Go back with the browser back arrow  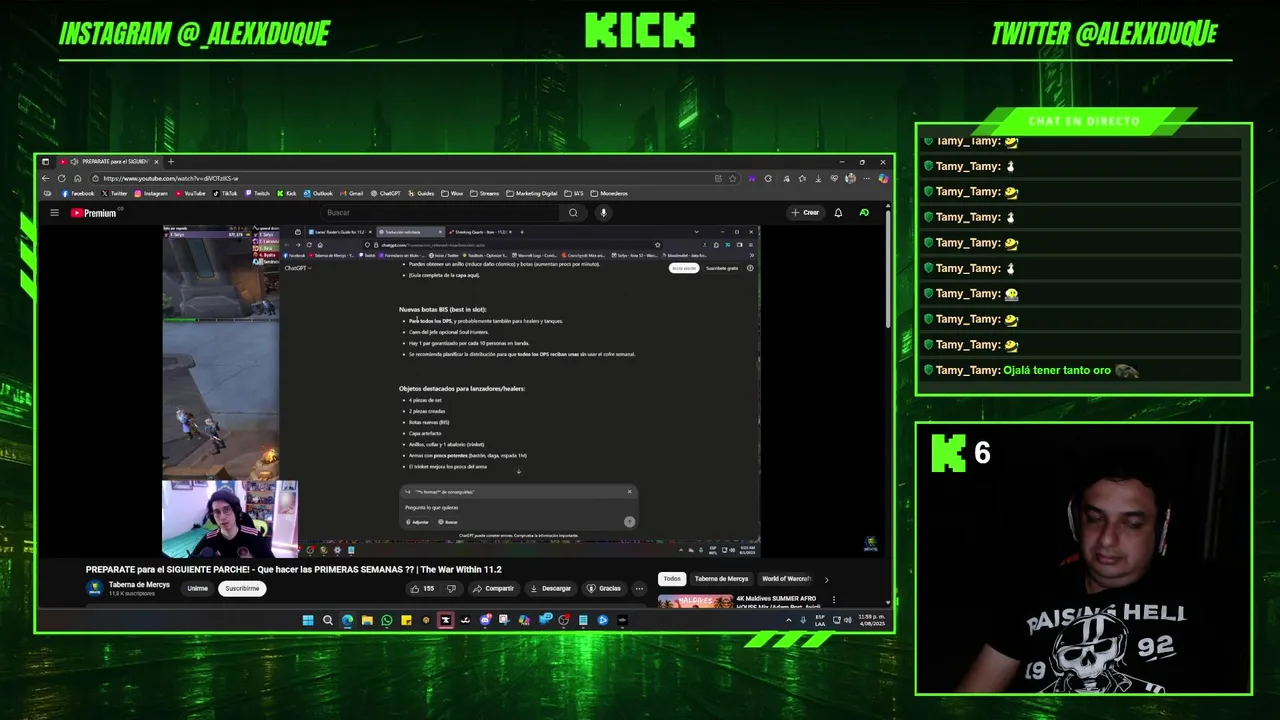point(46,178)
